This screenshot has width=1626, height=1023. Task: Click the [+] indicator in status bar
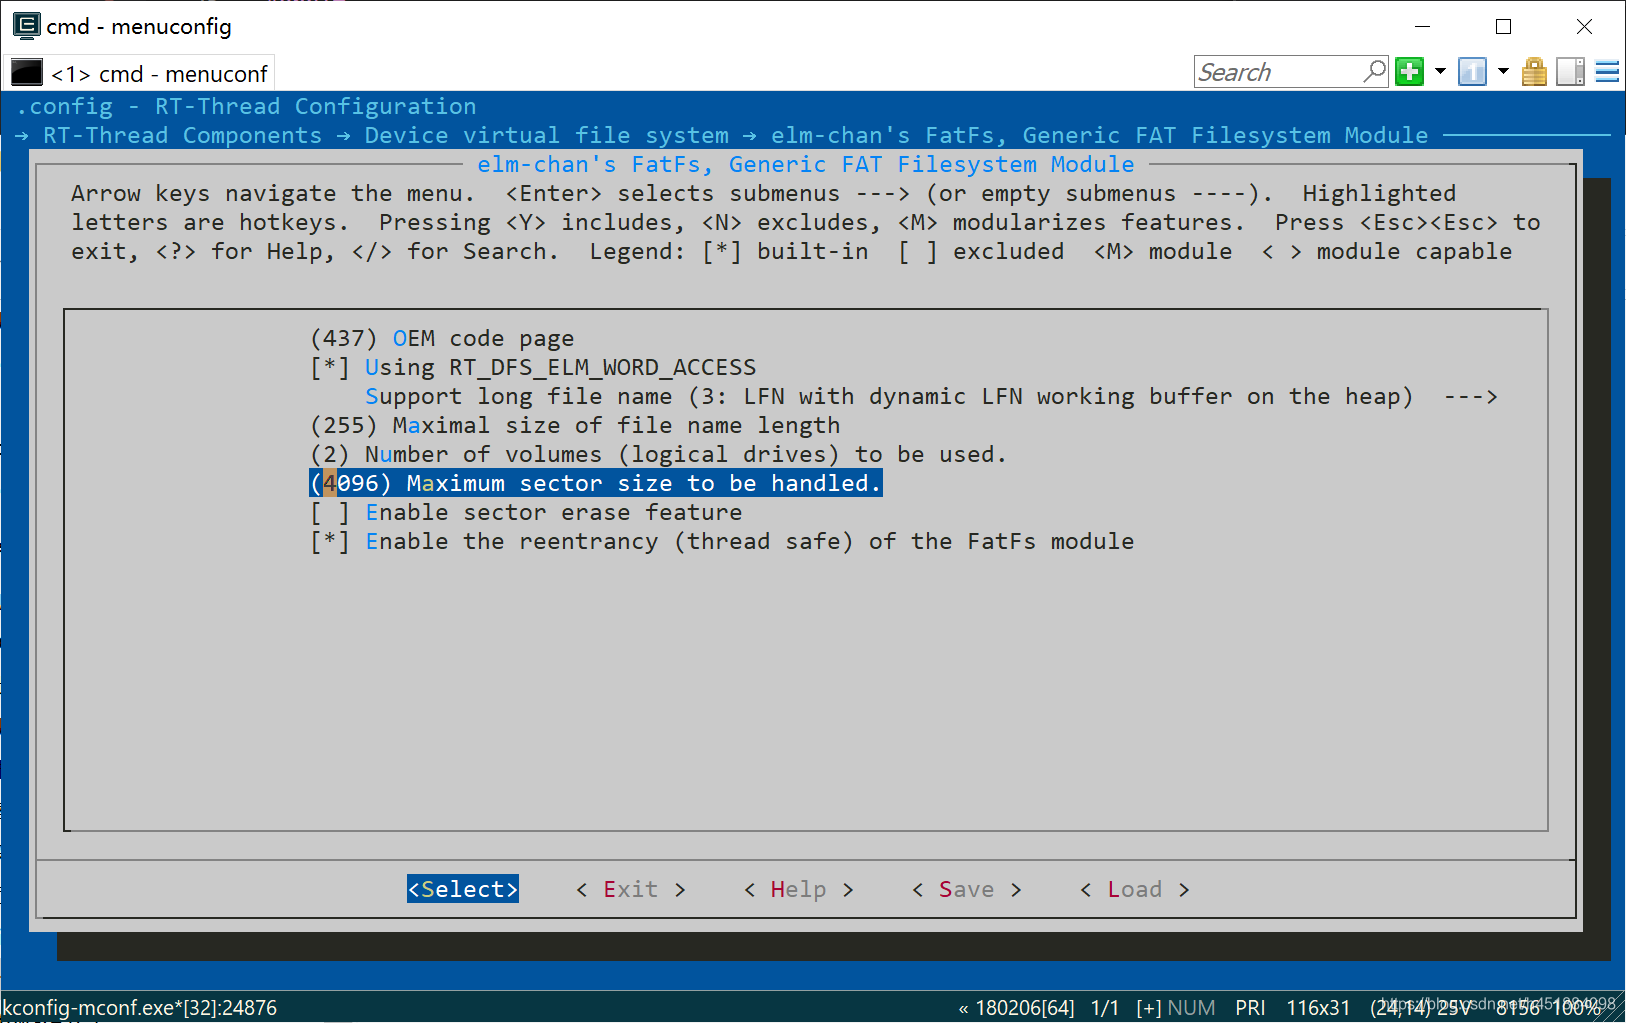1148,1008
